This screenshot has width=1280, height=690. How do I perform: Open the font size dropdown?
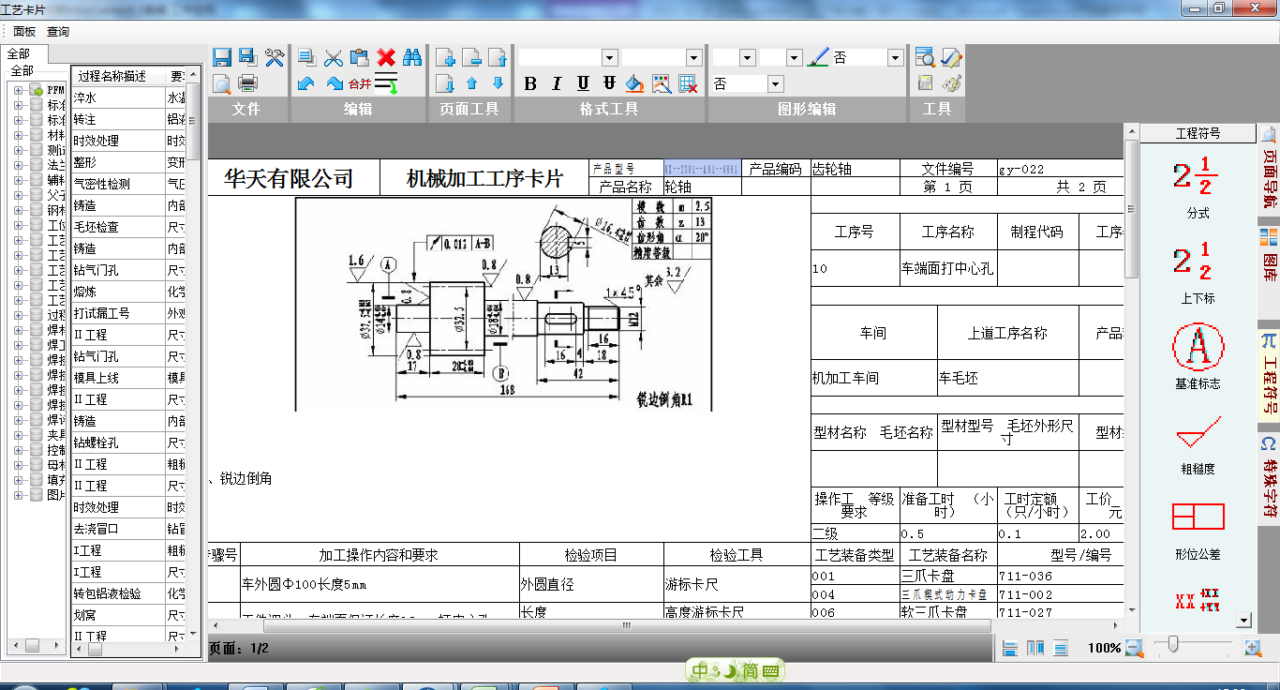pyautogui.click(x=693, y=58)
